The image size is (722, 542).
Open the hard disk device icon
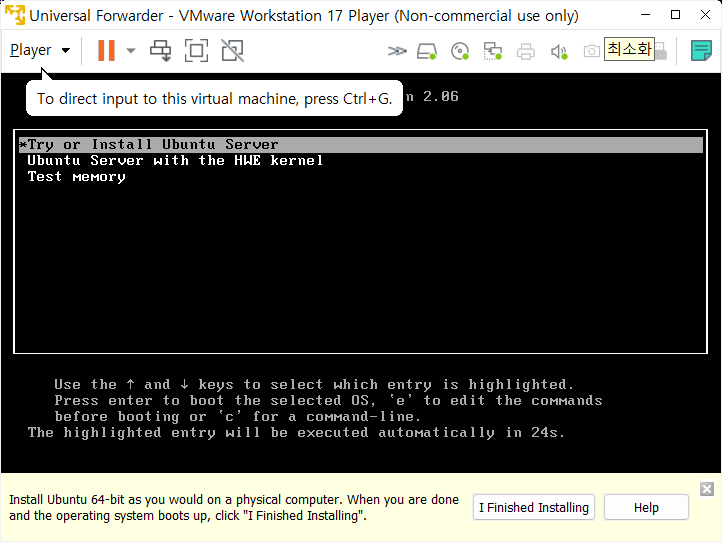[x=427, y=51]
